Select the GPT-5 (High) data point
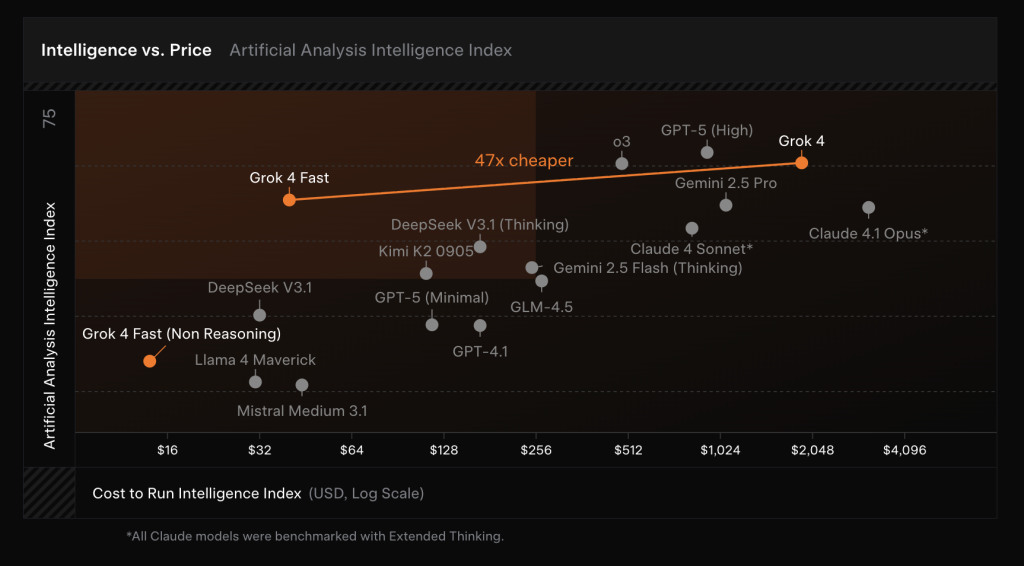This screenshot has height=566, width=1024. click(x=707, y=152)
